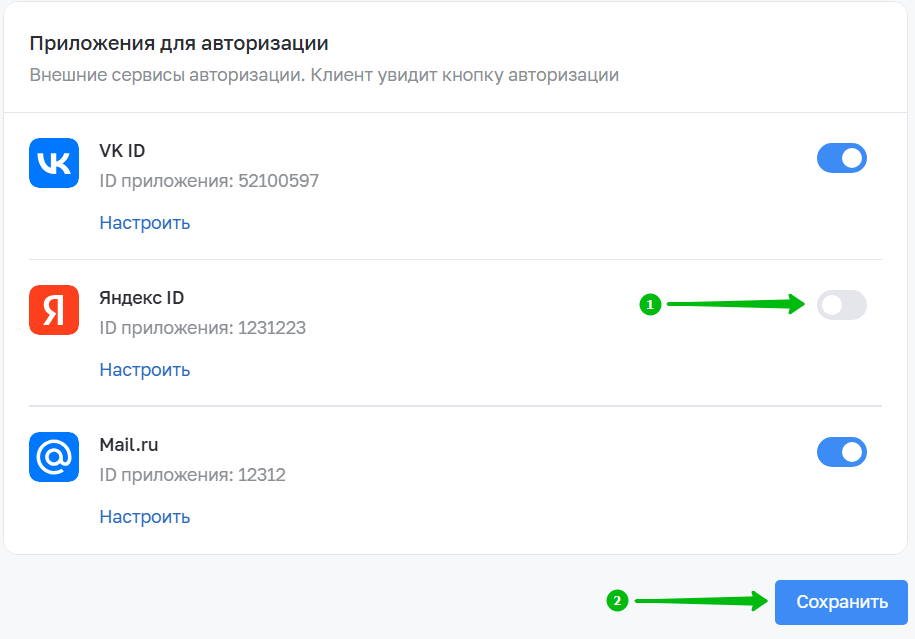Screen dimensions: 915x639
Task: Open Настроить link under Mail.ru
Action: pos(145,517)
